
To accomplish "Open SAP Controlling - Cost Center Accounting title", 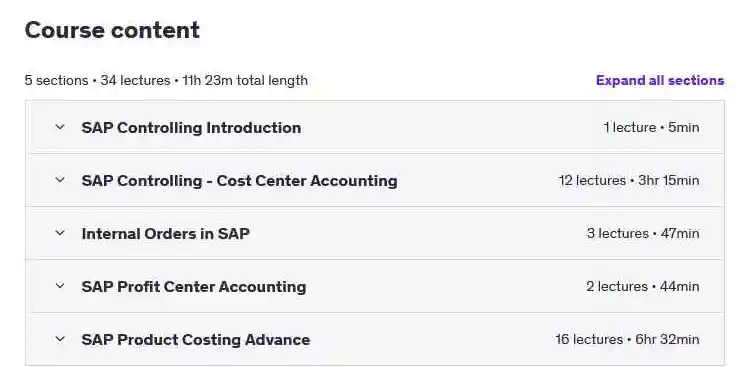I will click(239, 181).
